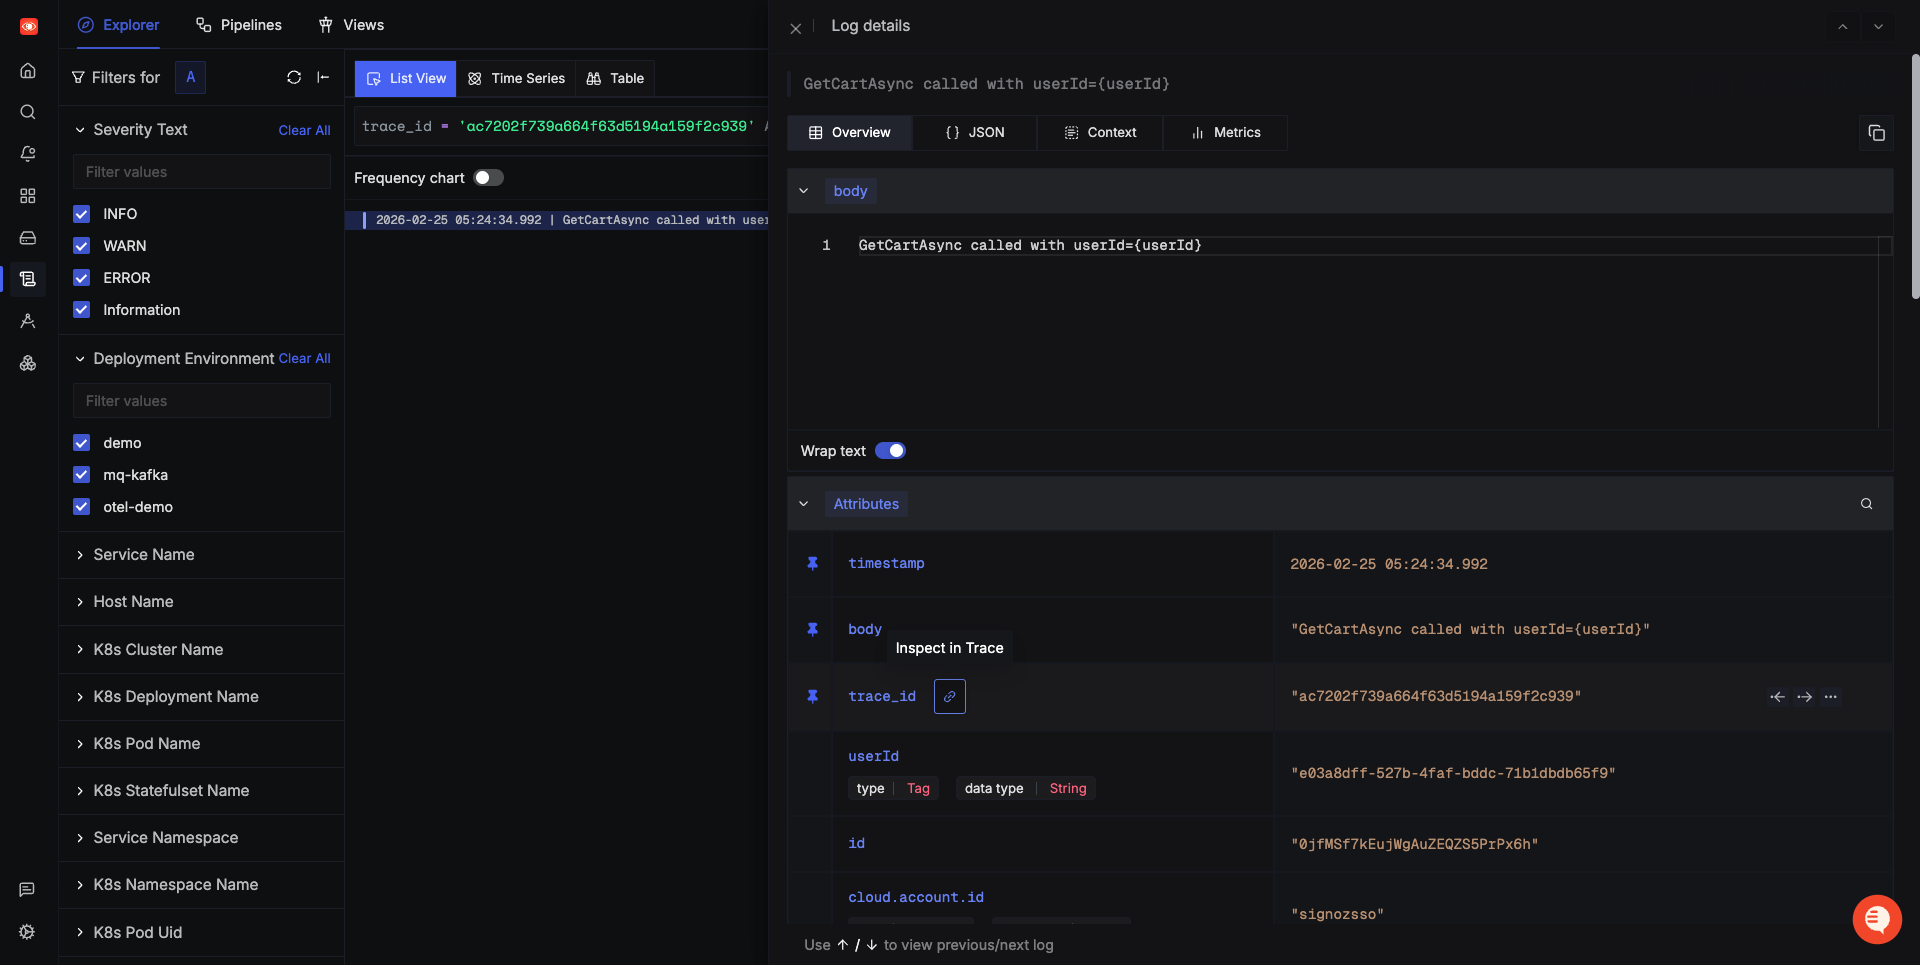Collapse the filters panel icon

click(x=323, y=77)
